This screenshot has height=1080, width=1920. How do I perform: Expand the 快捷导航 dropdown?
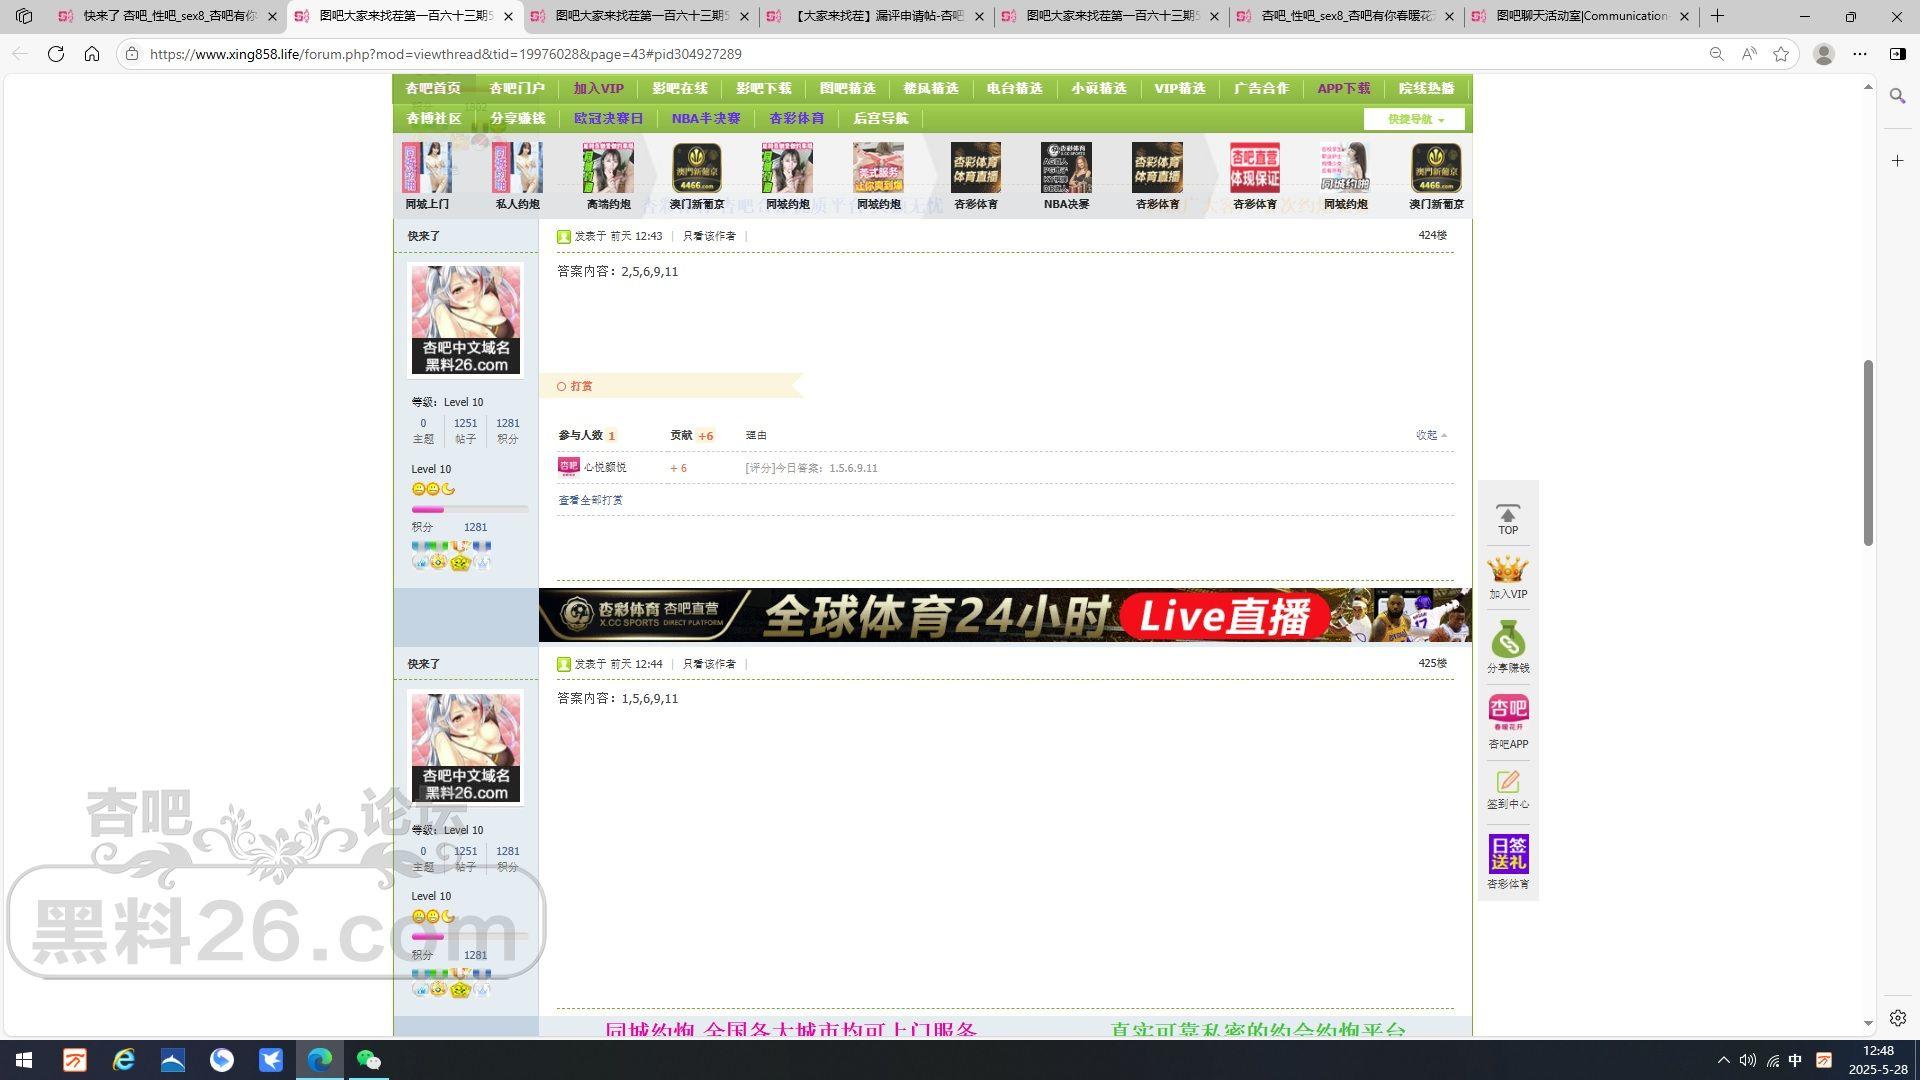1414,119
